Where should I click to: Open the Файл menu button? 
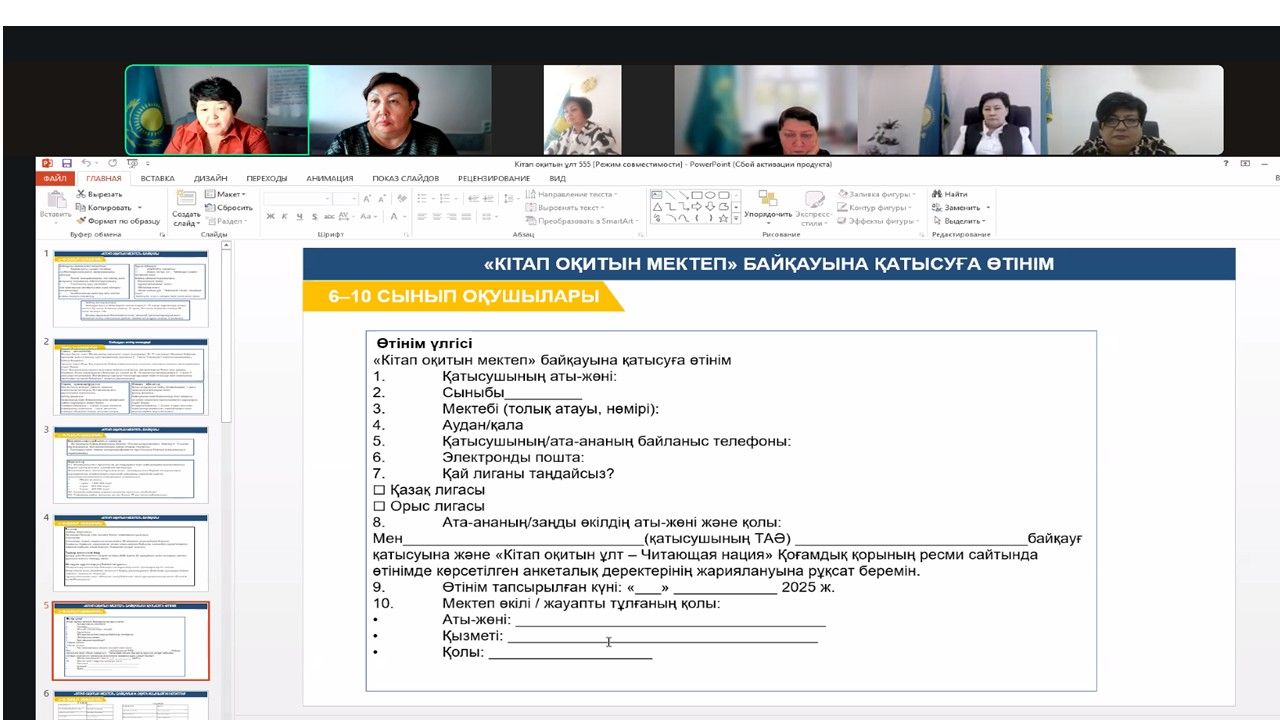pyautogui.click(x=55, y=179)
